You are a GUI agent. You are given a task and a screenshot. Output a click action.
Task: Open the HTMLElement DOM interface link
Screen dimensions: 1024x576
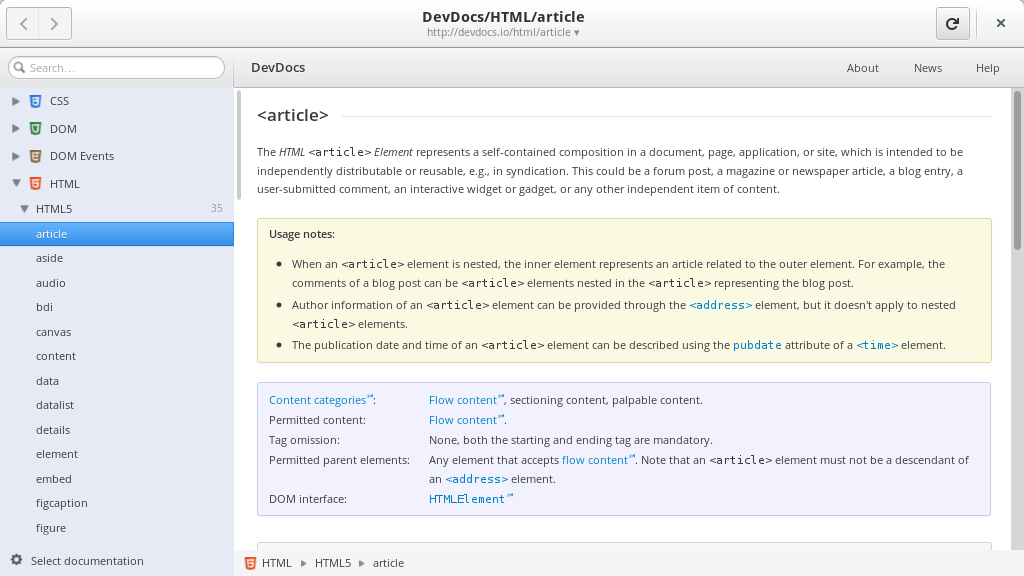coord(466,499)
